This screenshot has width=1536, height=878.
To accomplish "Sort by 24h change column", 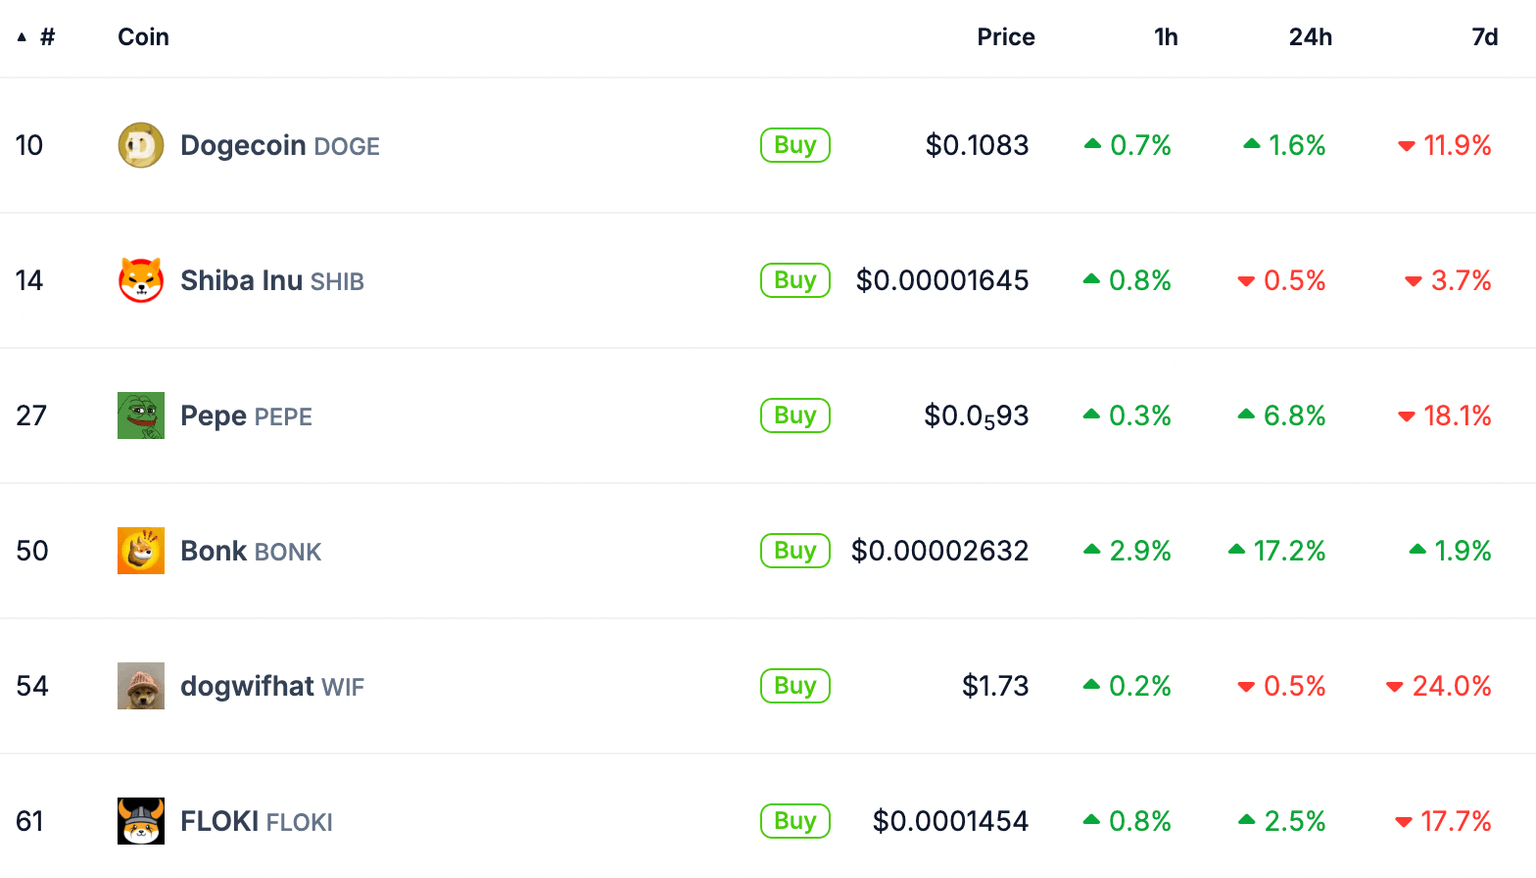I will click(1309, 37).
